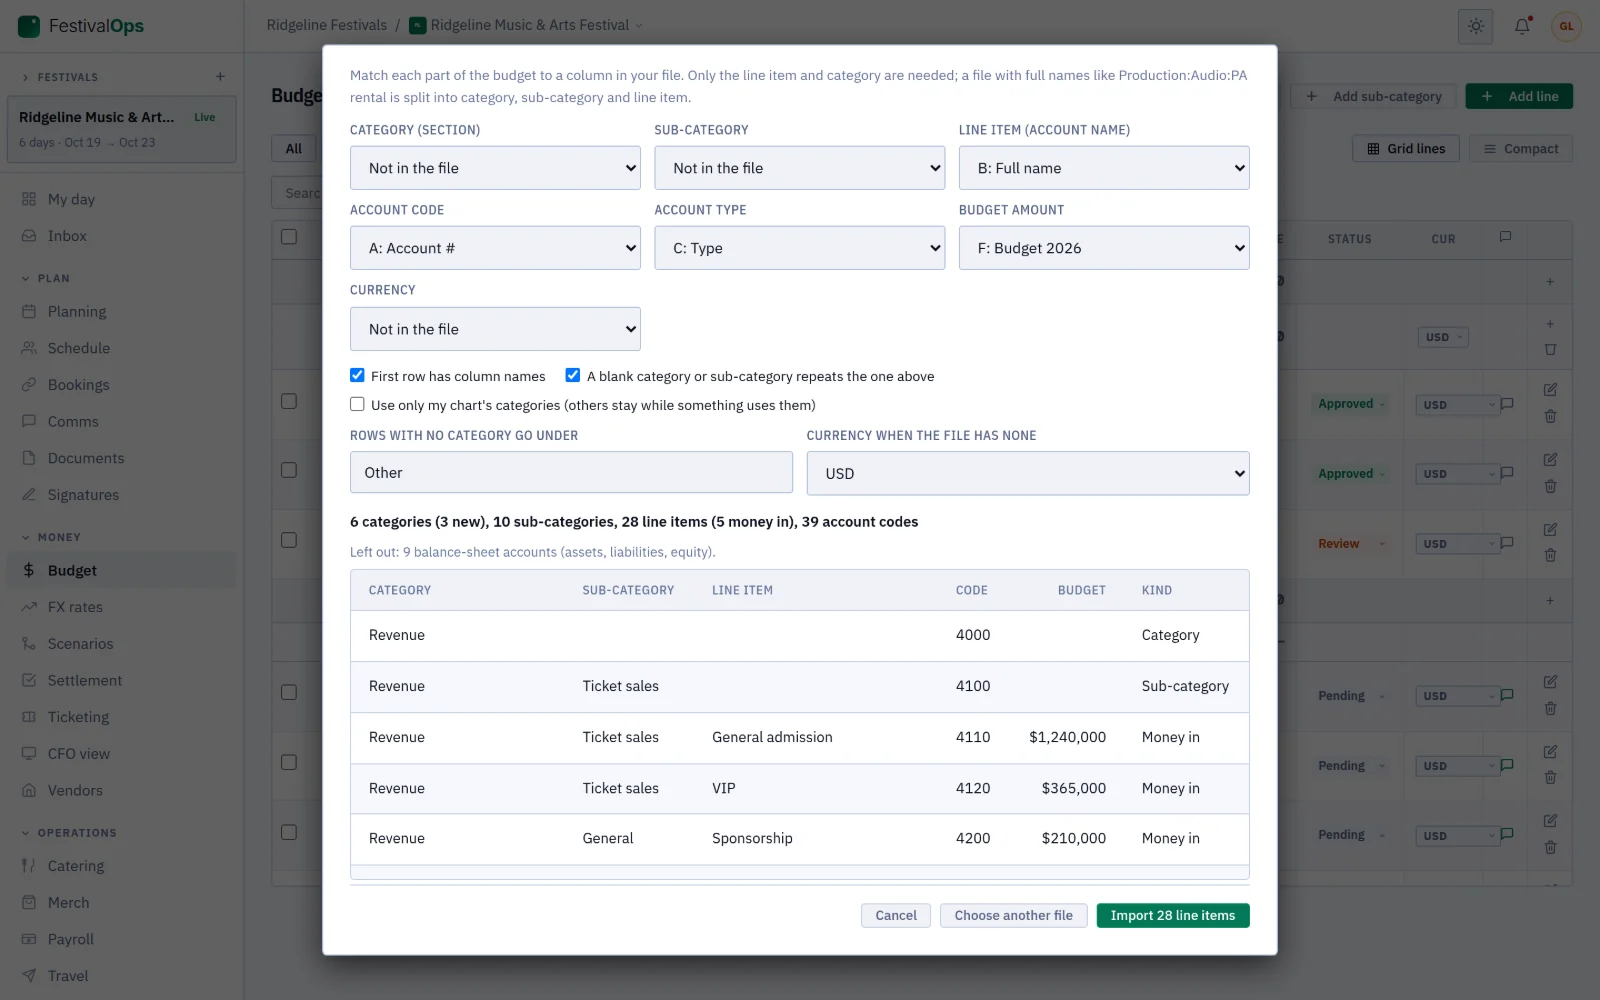
Task: Click Choose another file
Action: click(x=1013, y=915)
